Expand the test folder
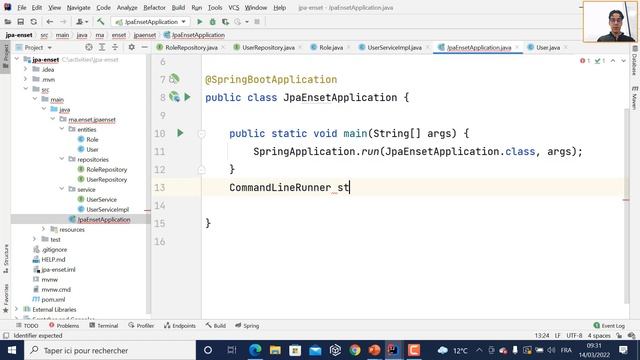640x360 pixels. [x=35, y=239]
